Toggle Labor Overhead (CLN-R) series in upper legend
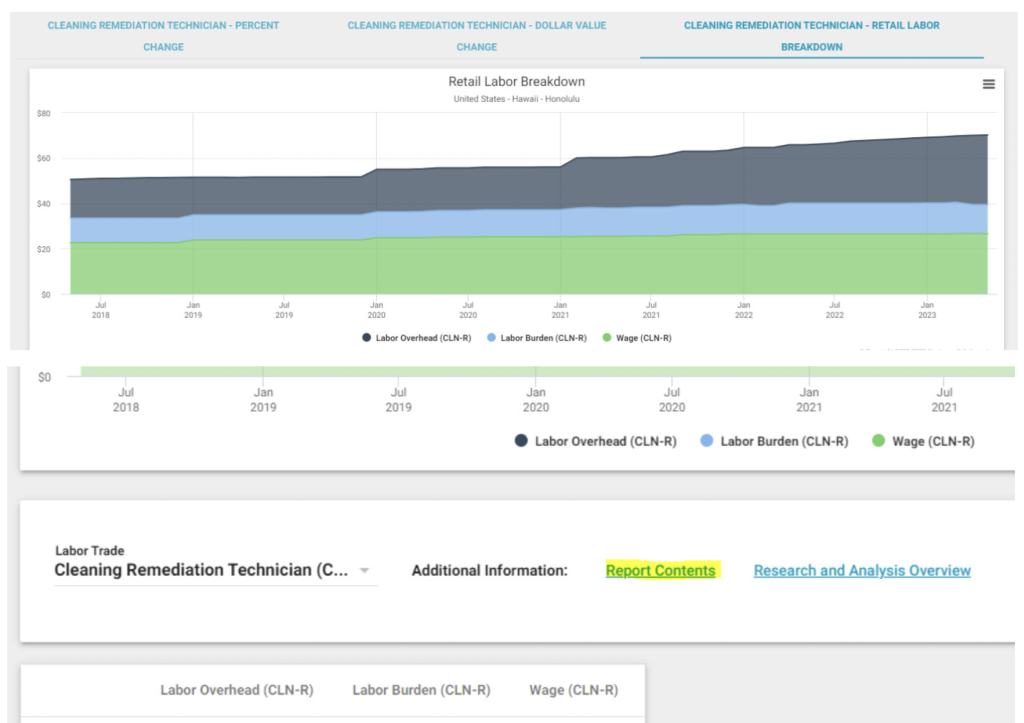 coord(416,338)
